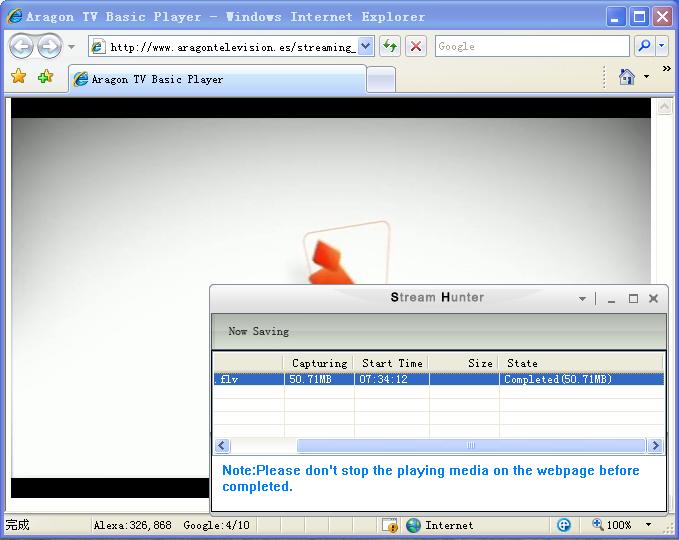This screenshot has height=540, width=679.
Task: Open the recent pages dropdown beside Forward
Action: pyautogui.click(x=71, y=46)
